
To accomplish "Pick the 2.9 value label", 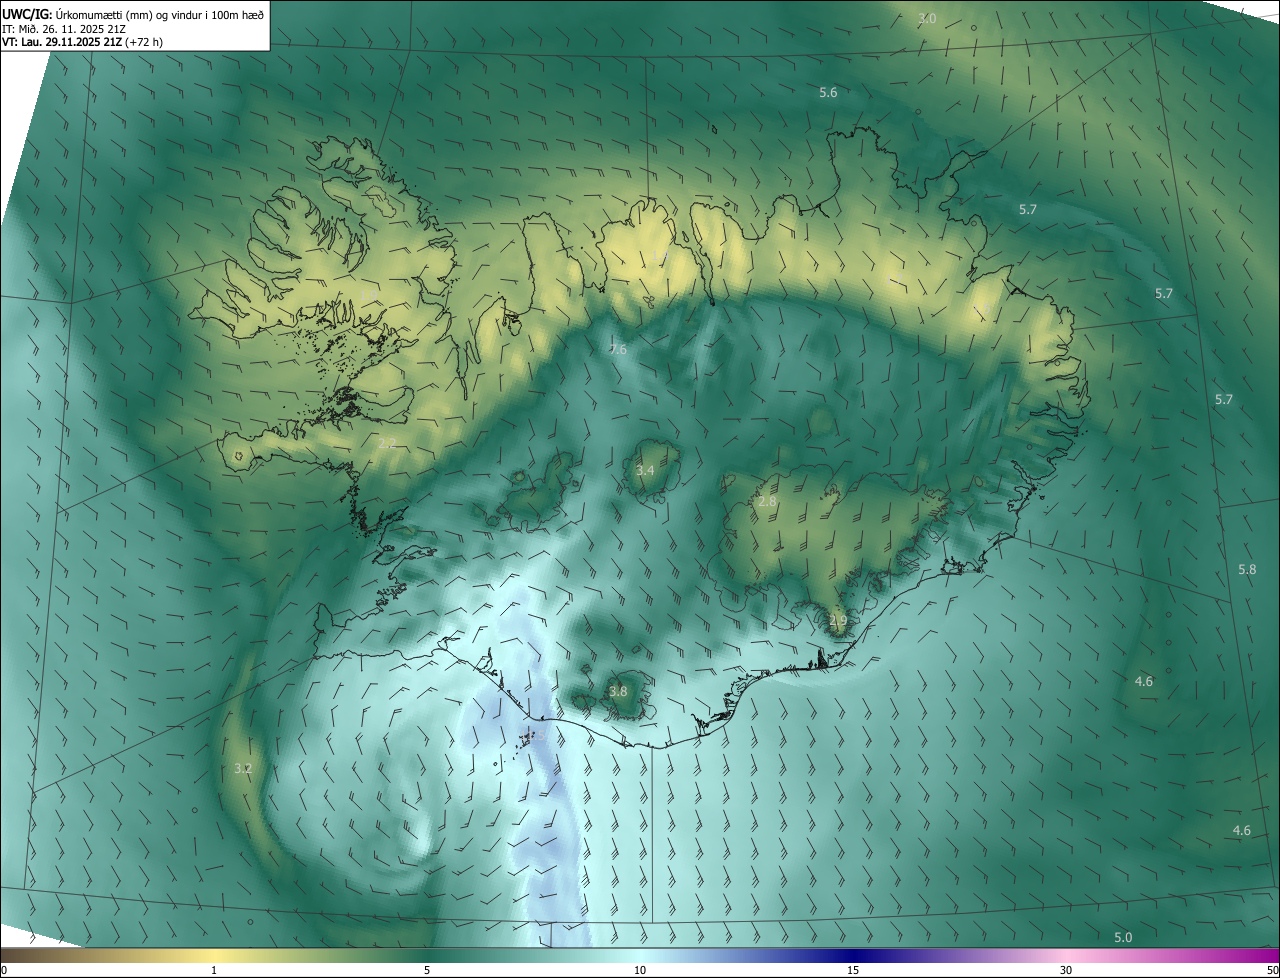I will click(x=838, y=621).
